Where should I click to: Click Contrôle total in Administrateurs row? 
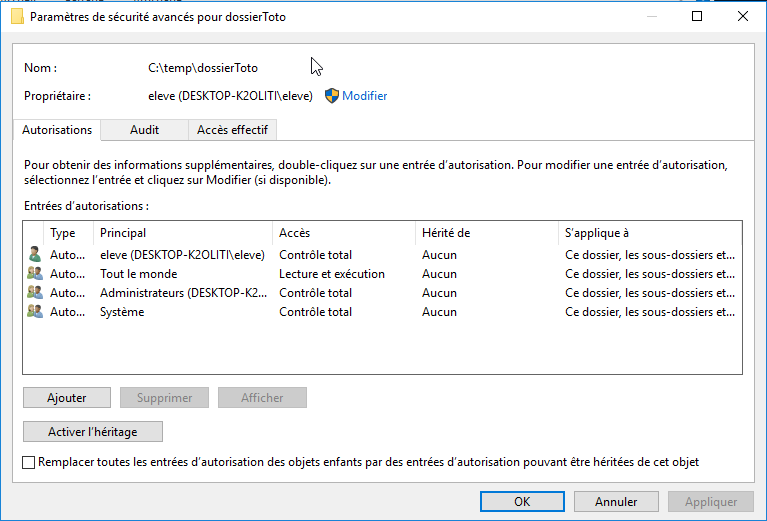pyautogui.click(x=315, y=293)
